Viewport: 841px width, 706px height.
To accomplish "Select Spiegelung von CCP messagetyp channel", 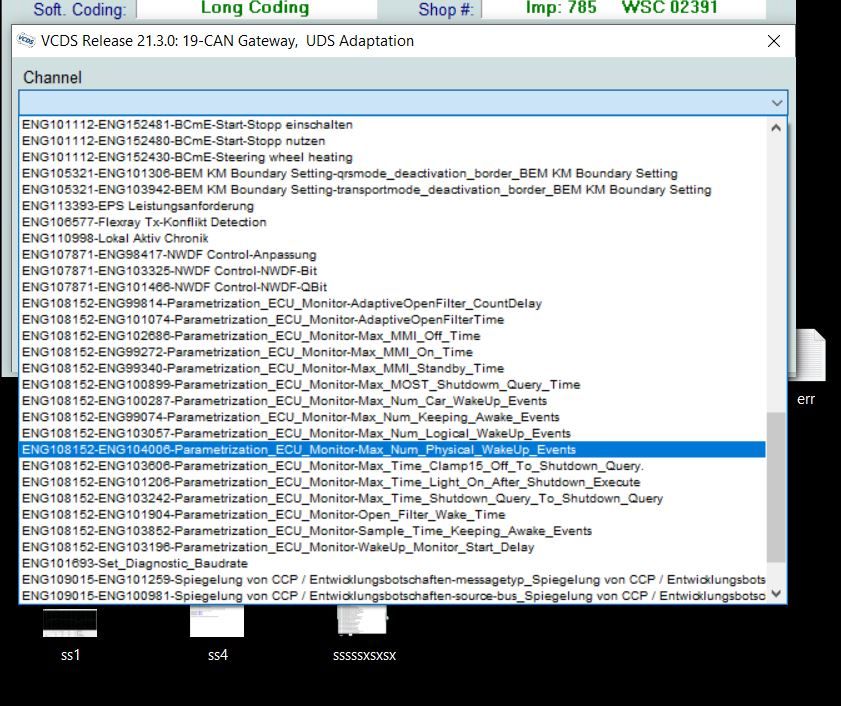I will 392,580.
